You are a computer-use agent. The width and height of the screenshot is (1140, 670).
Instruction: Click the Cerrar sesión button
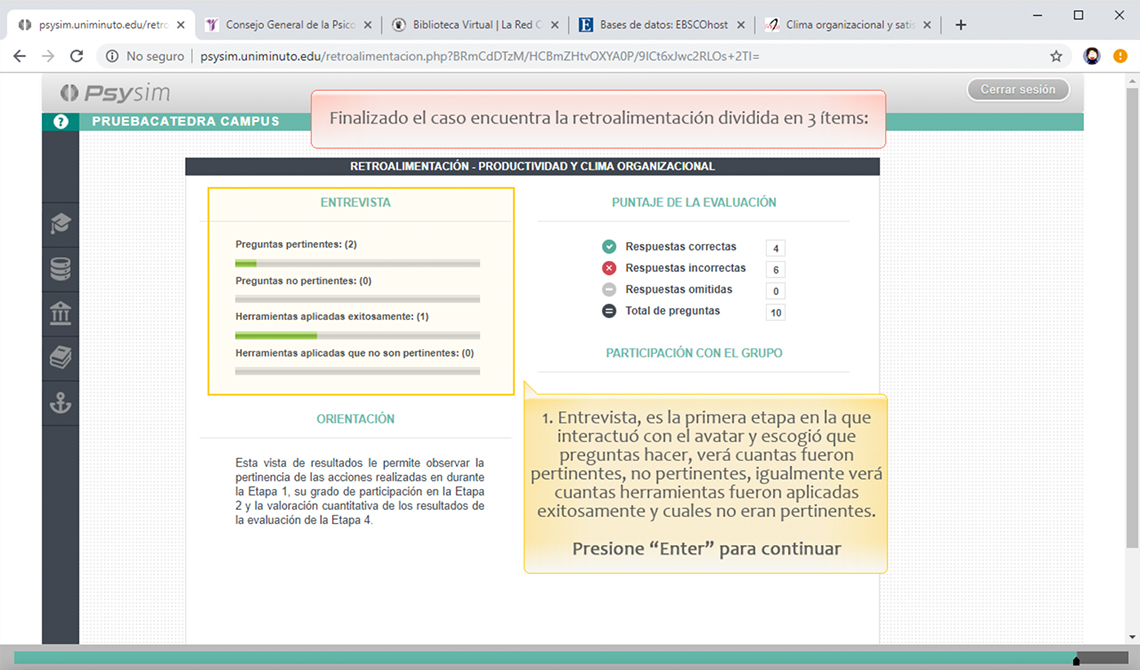pyautogui.click(x=1018, y=89)
